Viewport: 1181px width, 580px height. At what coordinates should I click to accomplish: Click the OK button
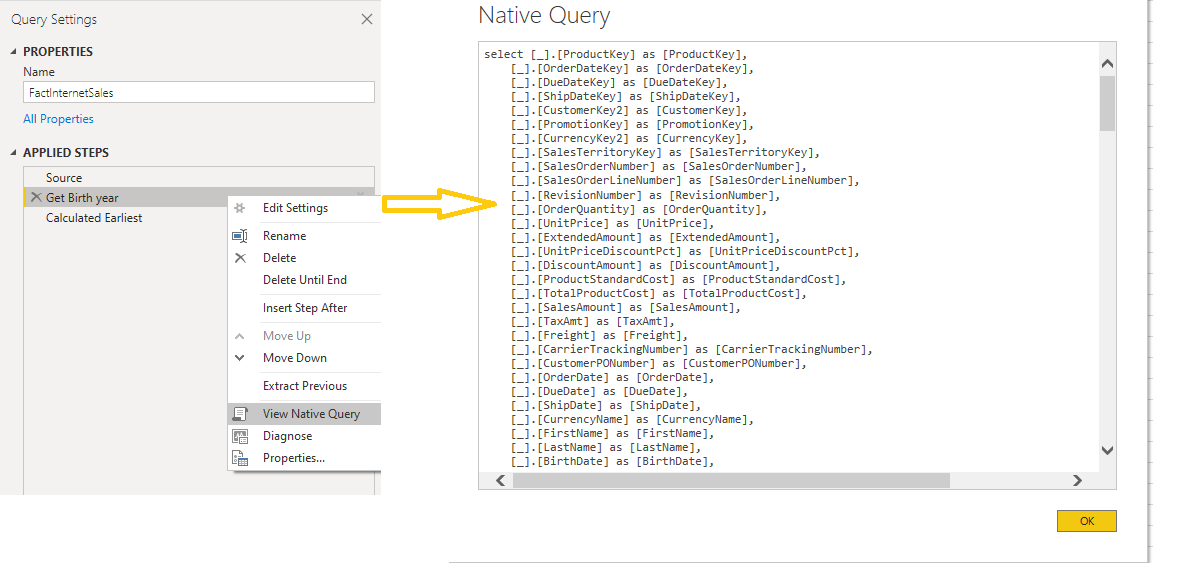pos(1086,521)
